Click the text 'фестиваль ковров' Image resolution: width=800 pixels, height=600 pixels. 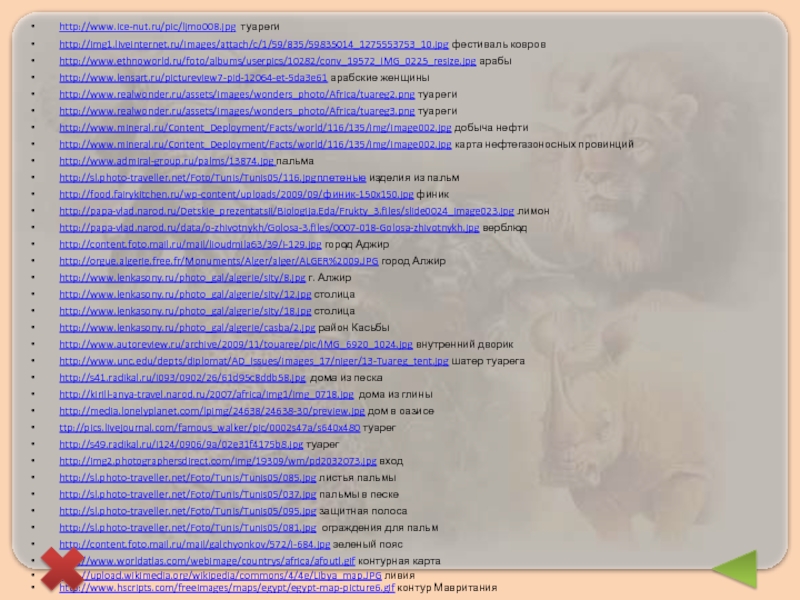point(498,44)
